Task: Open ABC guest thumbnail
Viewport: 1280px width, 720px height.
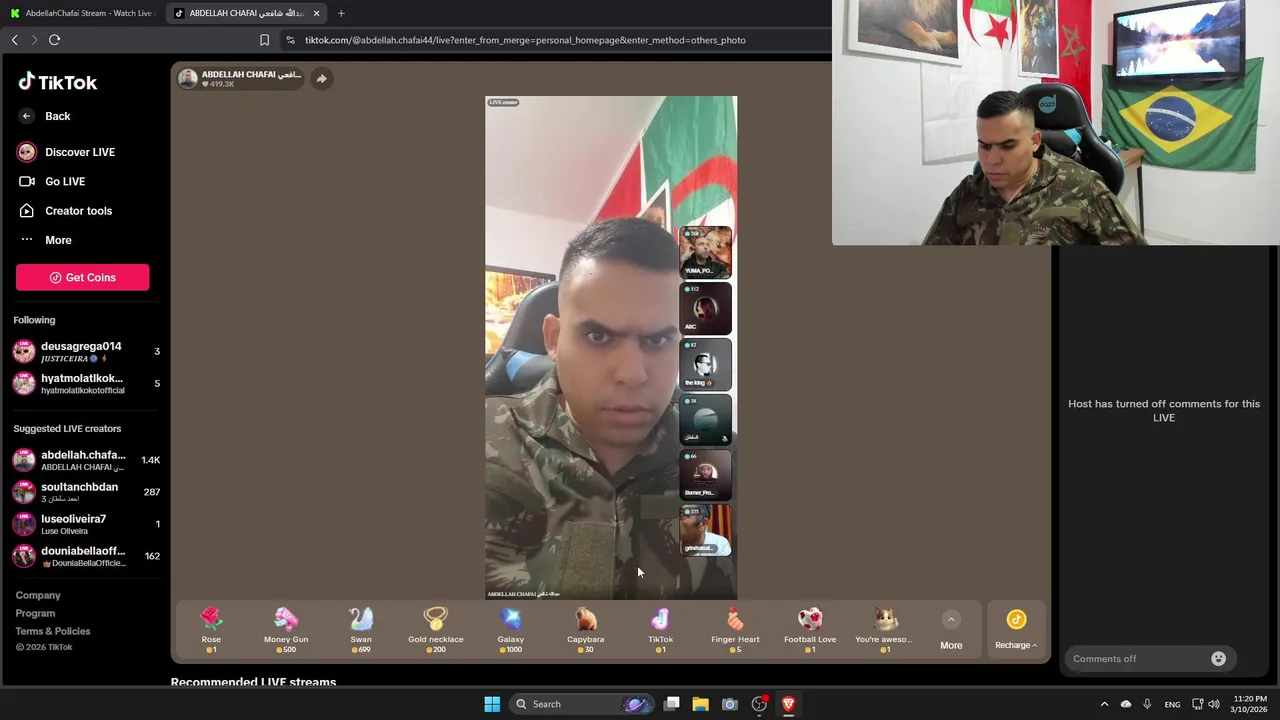Action: (706, 308)
